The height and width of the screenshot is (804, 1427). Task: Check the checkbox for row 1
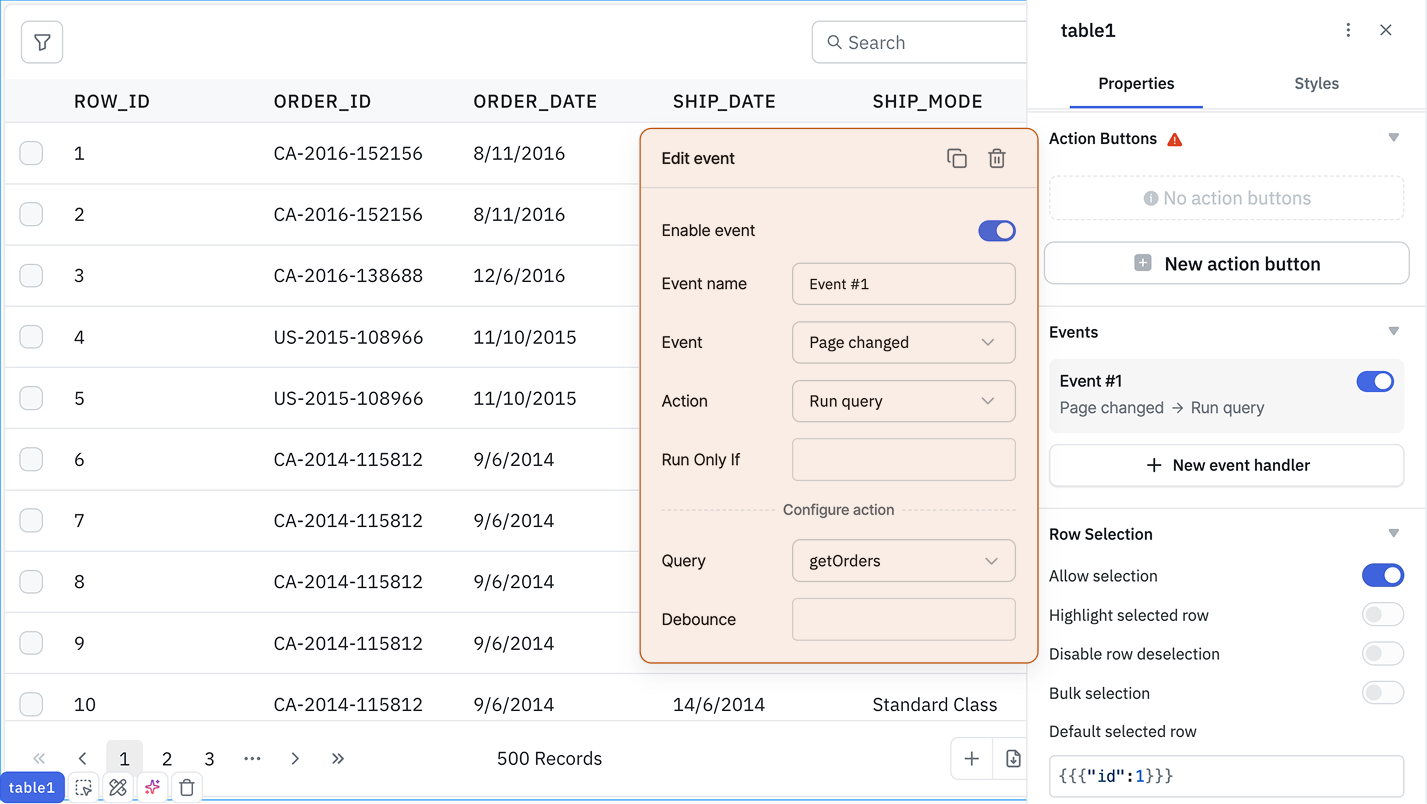tap(31, 153)
